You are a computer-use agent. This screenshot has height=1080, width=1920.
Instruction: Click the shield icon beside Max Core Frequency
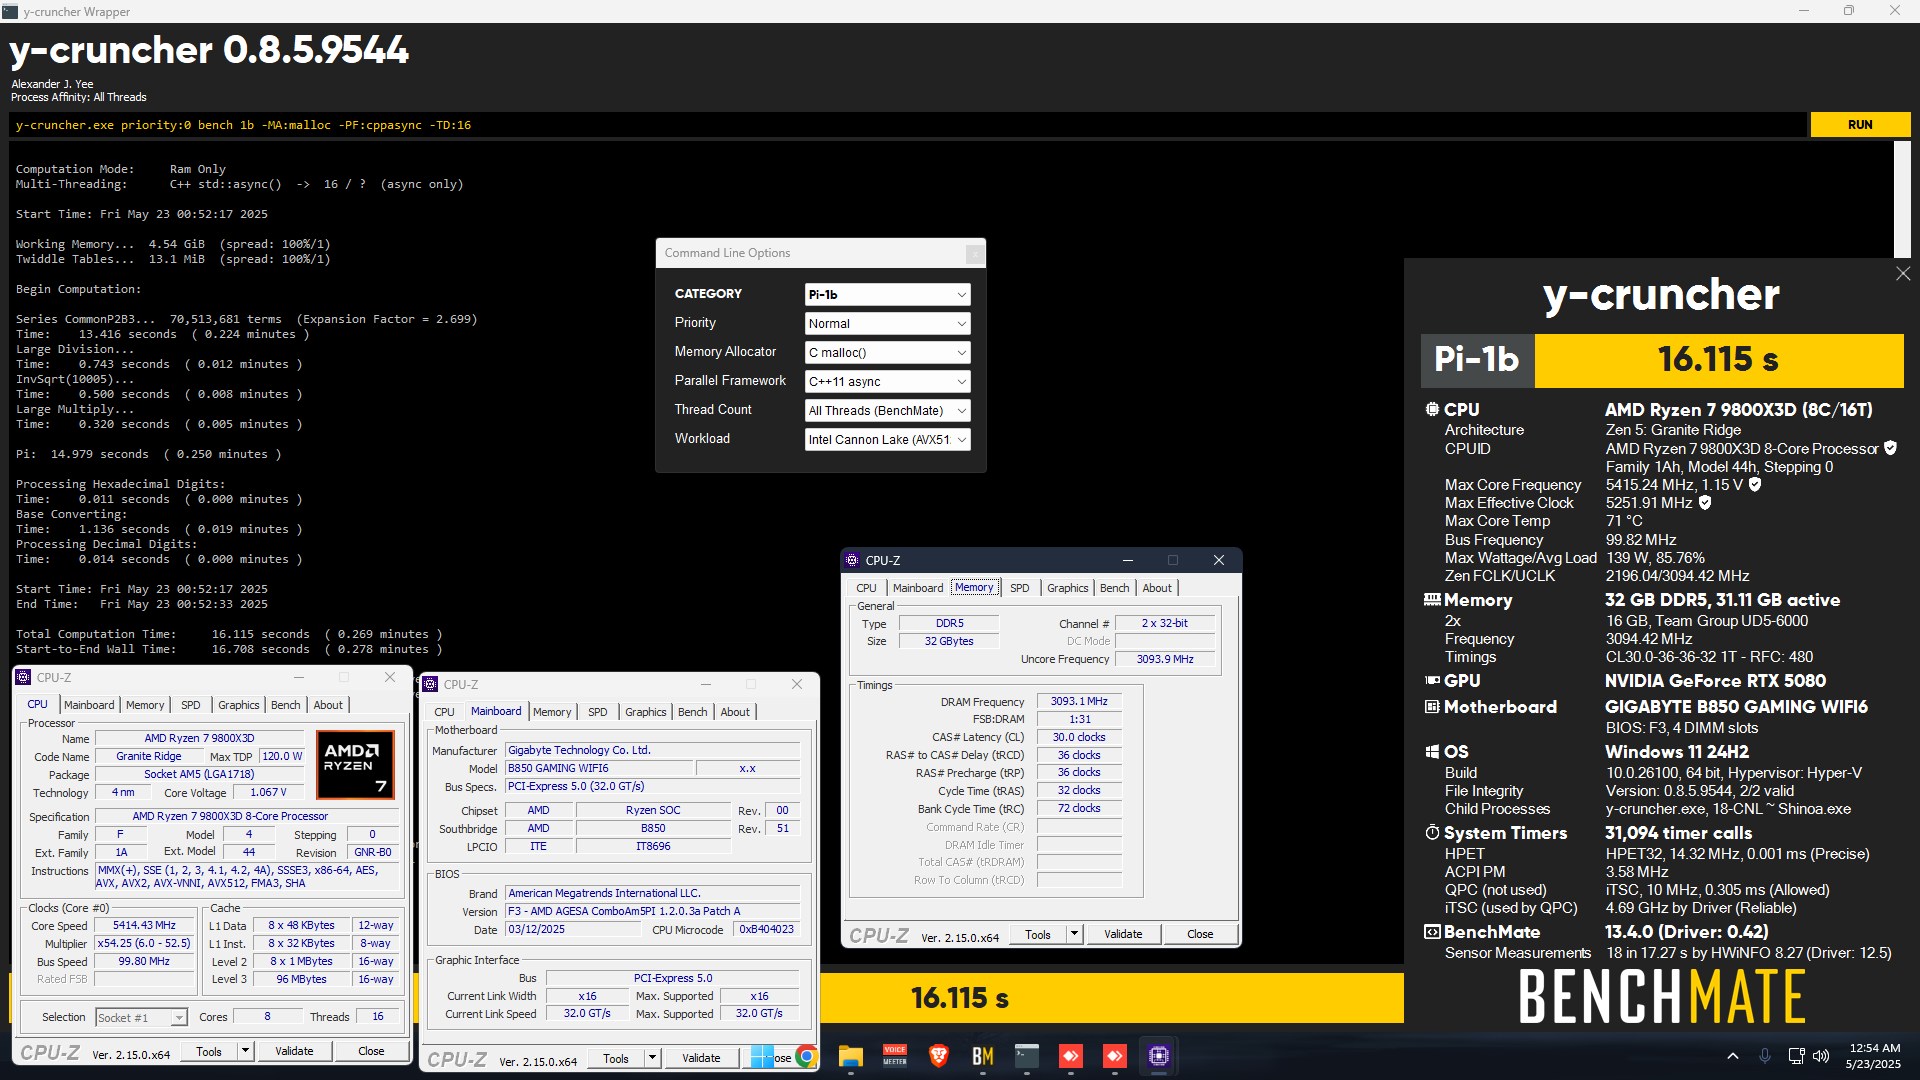coord(1755,484)
